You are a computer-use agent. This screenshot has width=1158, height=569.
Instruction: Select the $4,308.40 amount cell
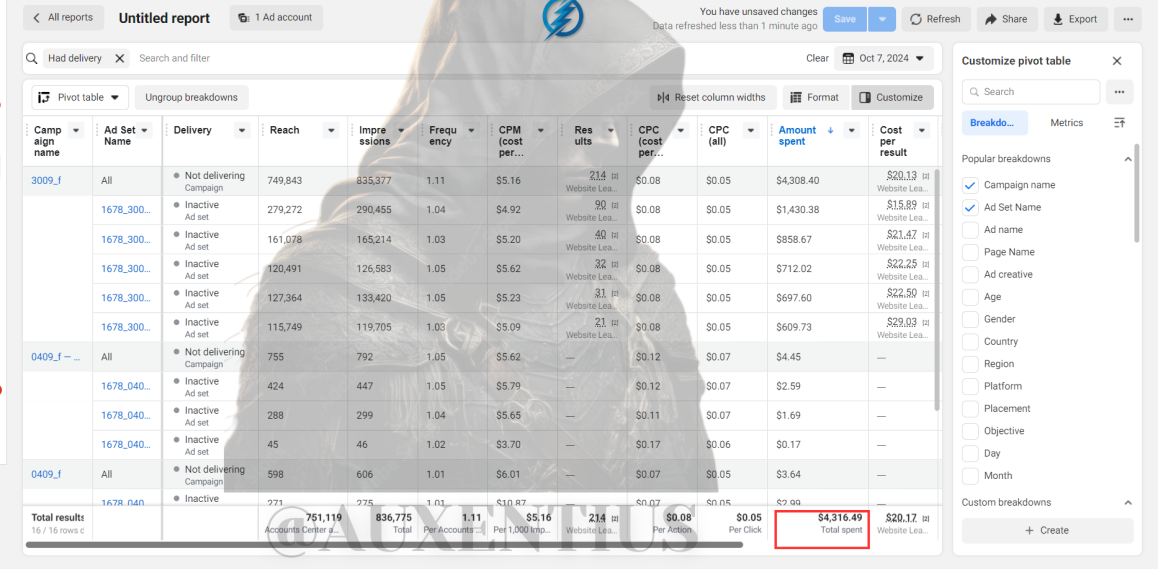[818, 180]
